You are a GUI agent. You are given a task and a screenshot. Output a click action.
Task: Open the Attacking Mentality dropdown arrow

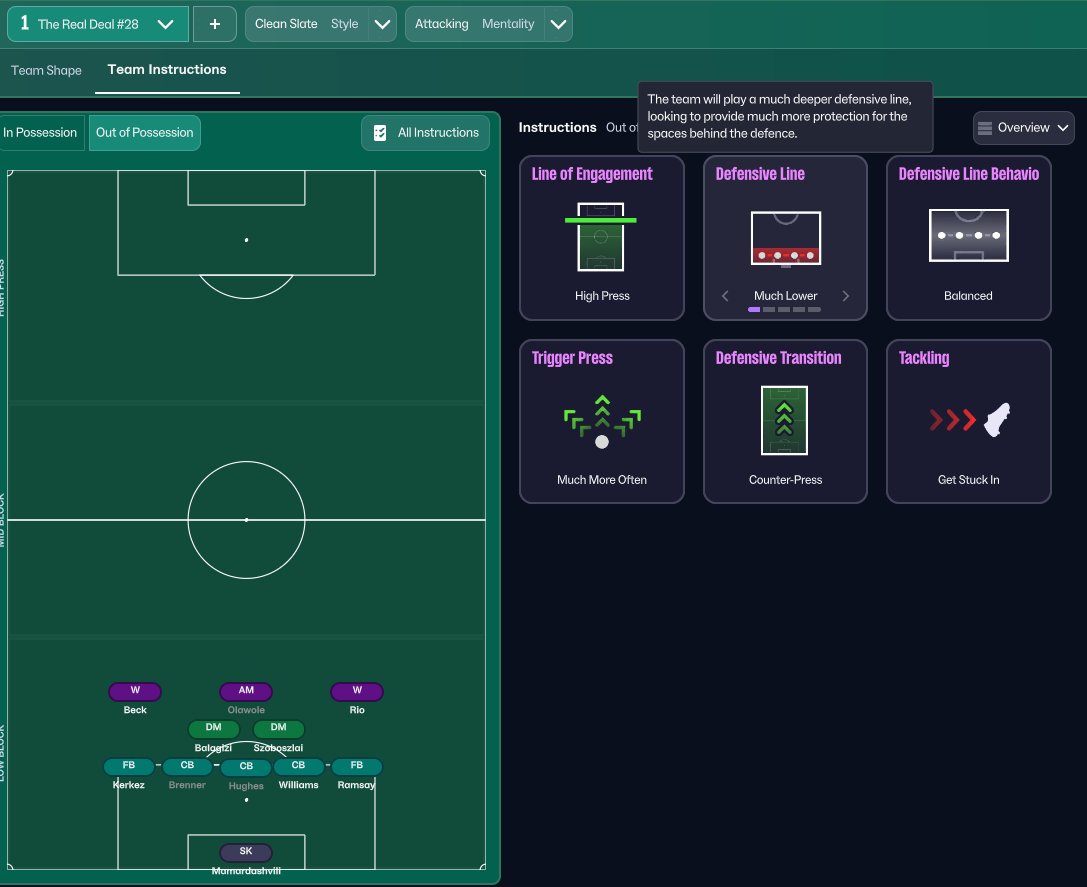point(559,24)
